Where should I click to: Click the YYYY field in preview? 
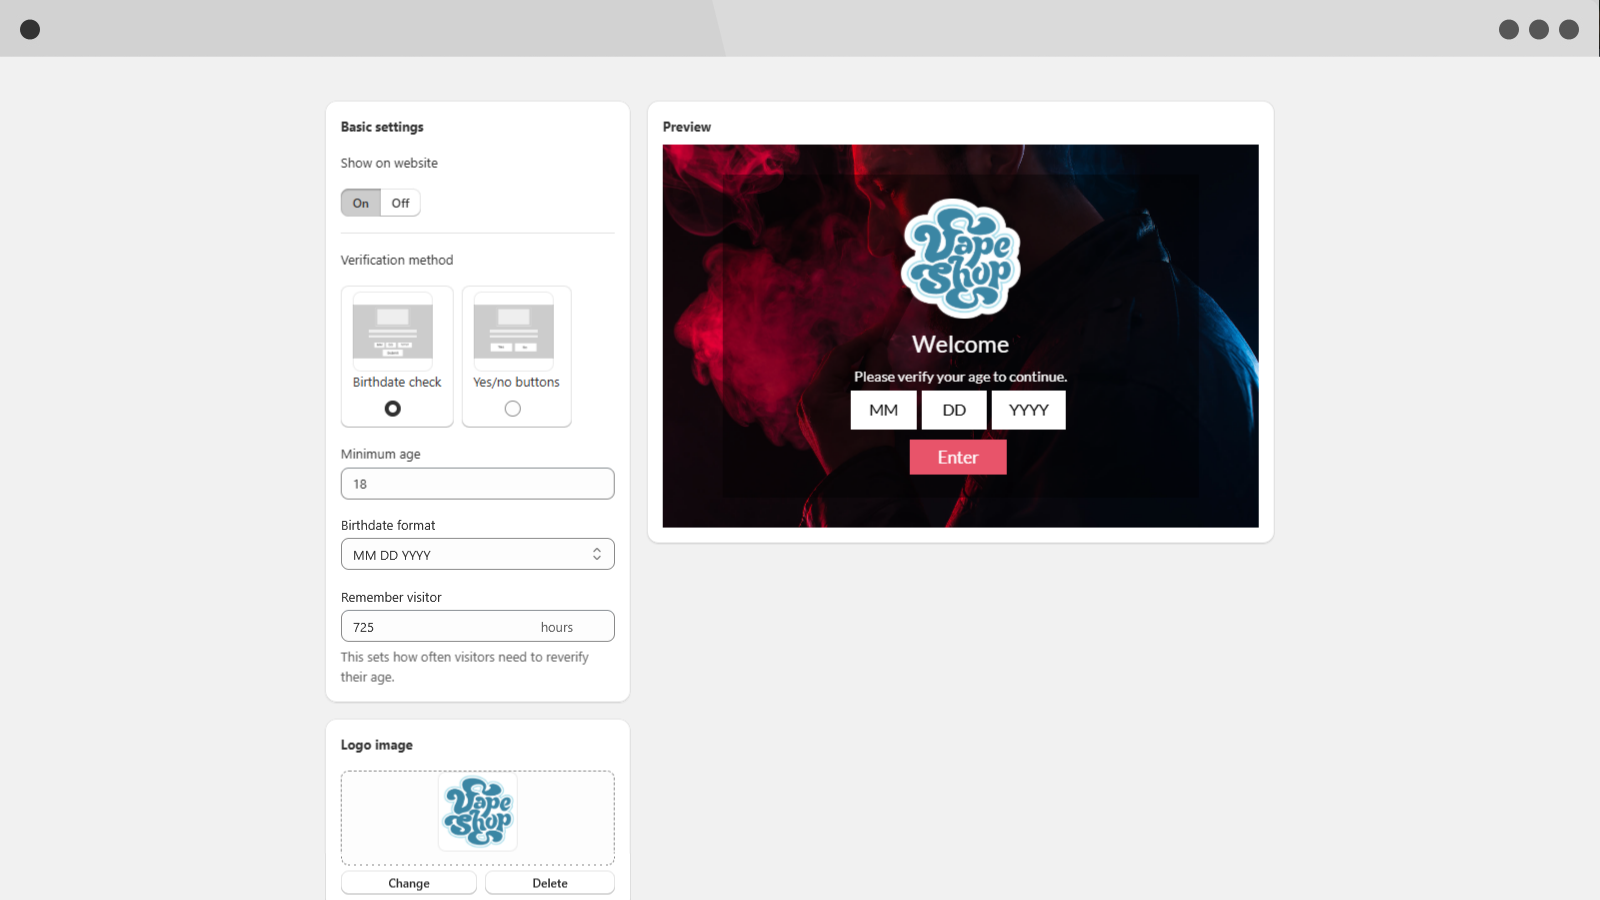click(x=1029, y=410)
